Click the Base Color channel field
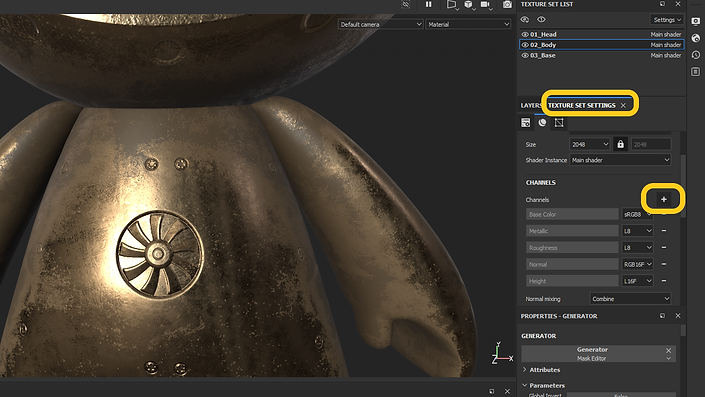 click(572, 214)
